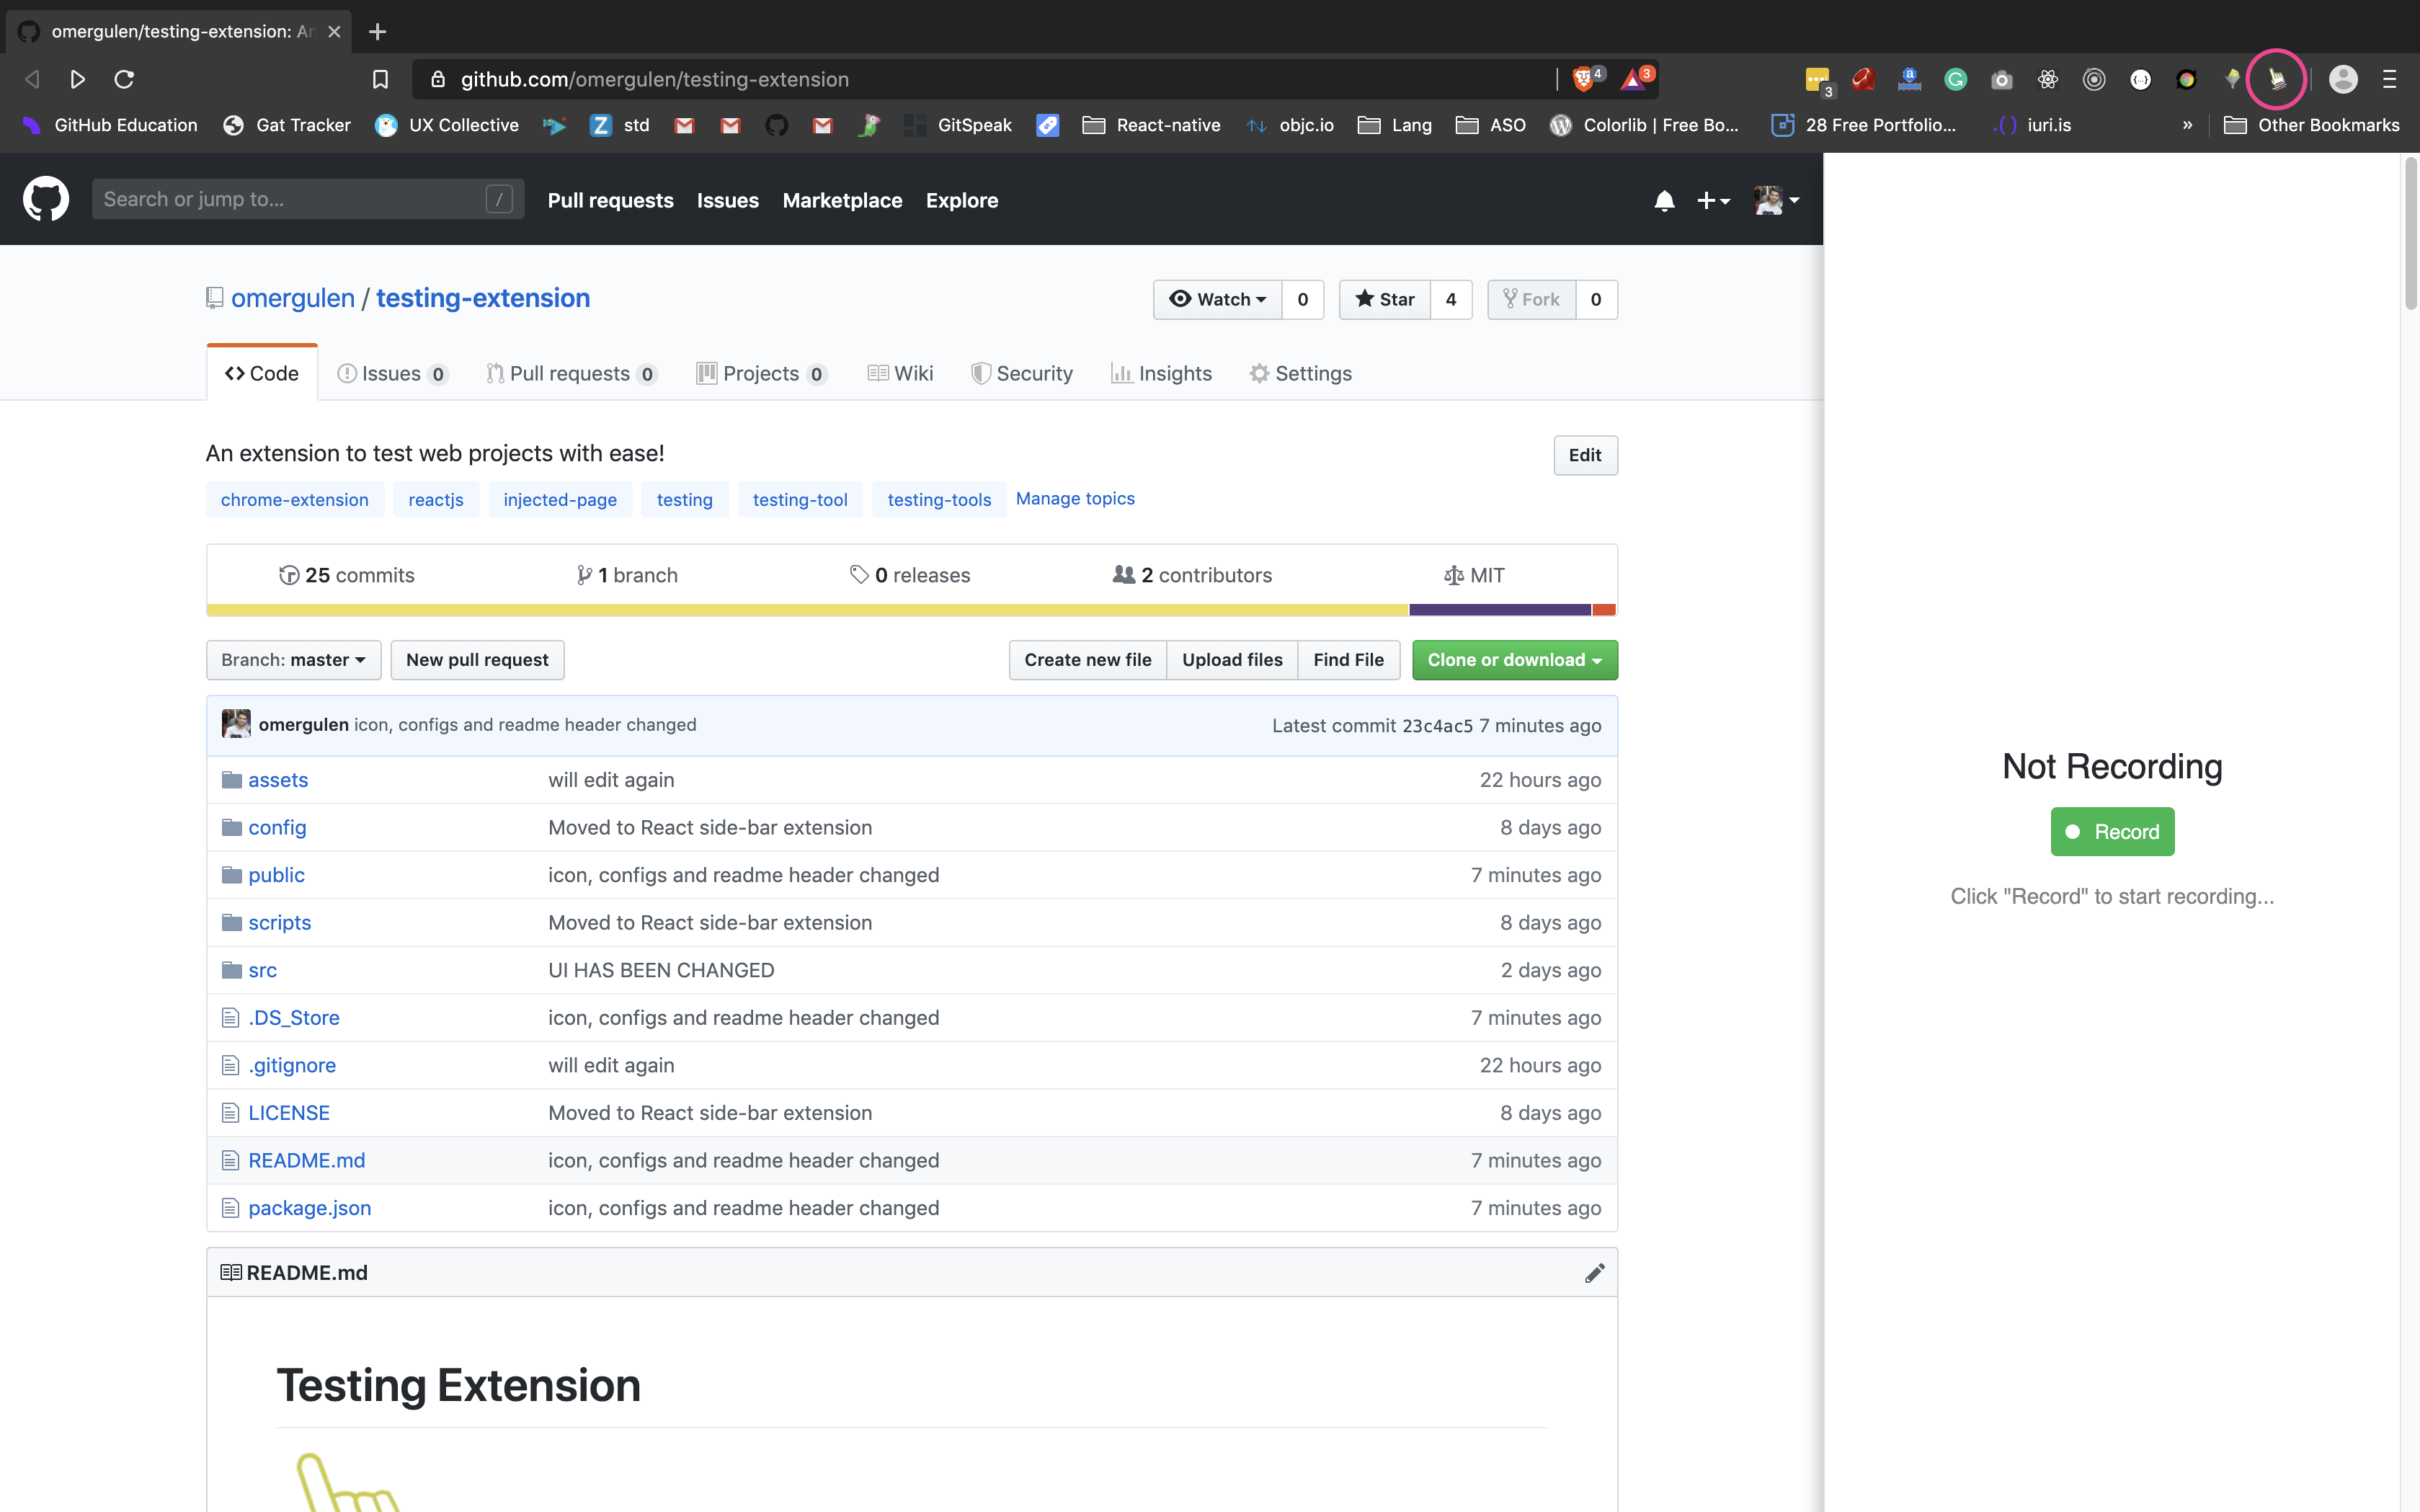Open the Clone or download dropdown
This screenshot has height=1512, width=2420.
[1514, 660]
